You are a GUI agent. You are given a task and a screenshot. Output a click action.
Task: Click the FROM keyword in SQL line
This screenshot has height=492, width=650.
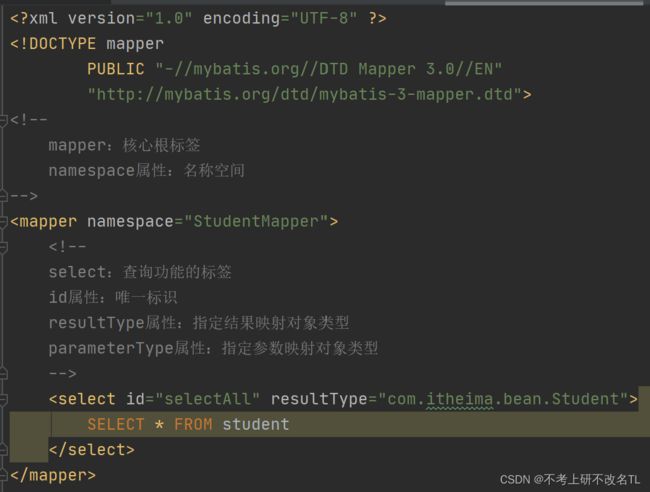[193, 424]
